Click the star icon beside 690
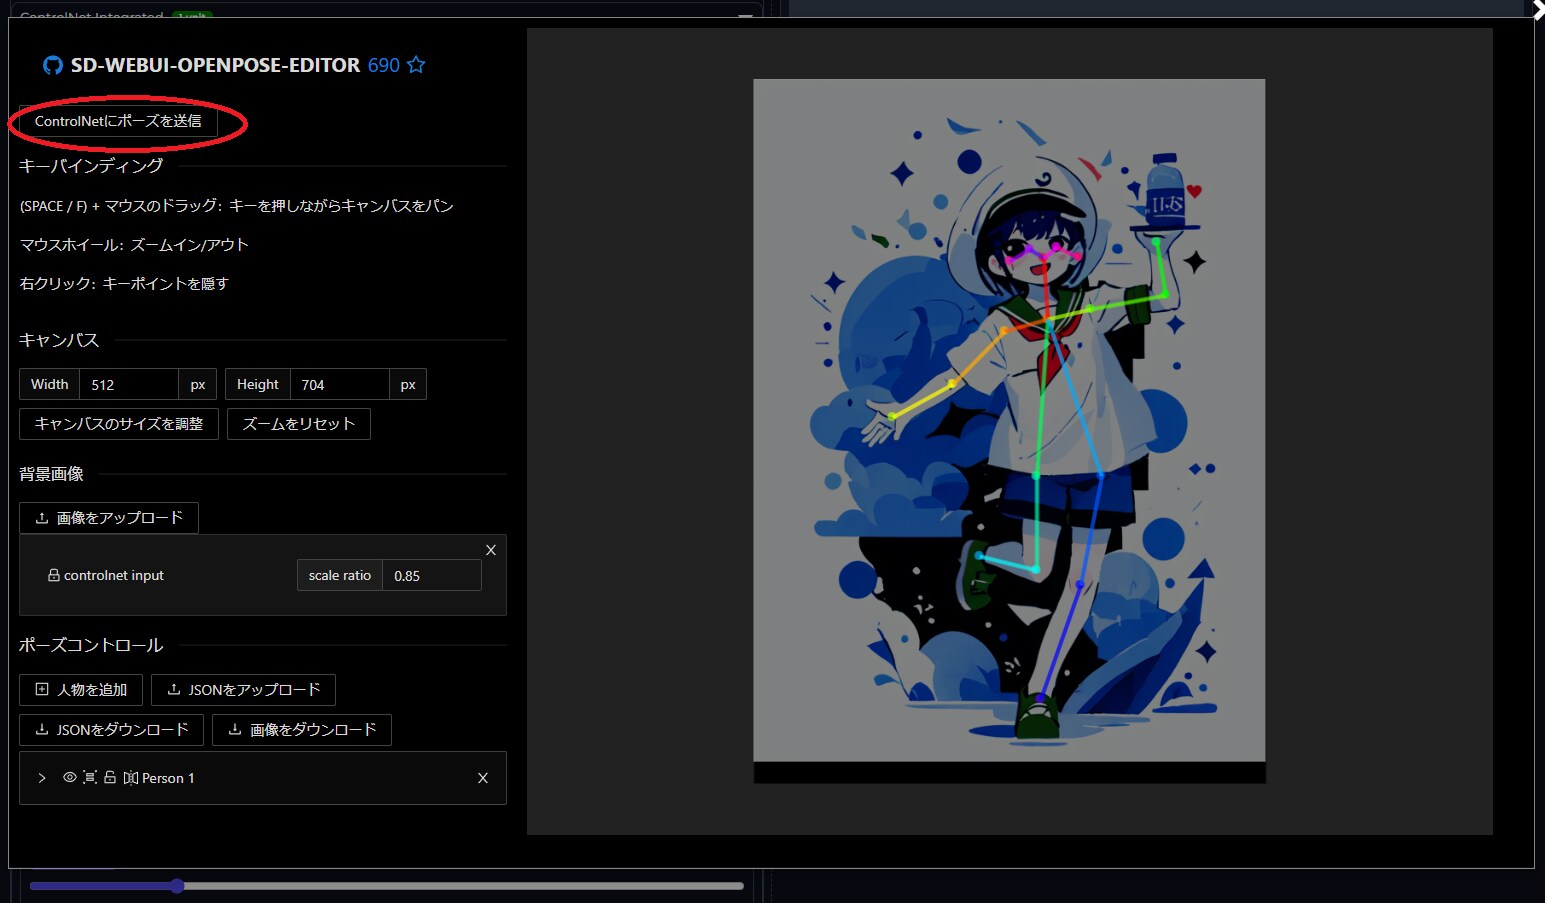The image size is (1545, 903). click(416, 65)
